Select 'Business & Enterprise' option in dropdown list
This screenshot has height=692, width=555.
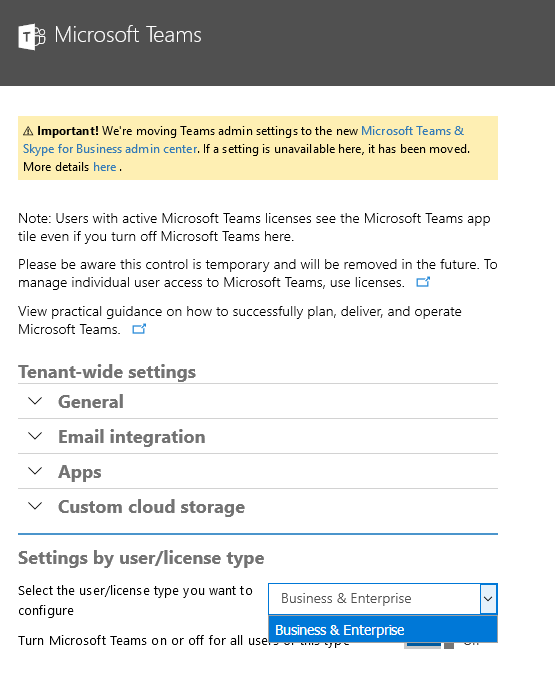pyautogui.click(x=383, y=630)
